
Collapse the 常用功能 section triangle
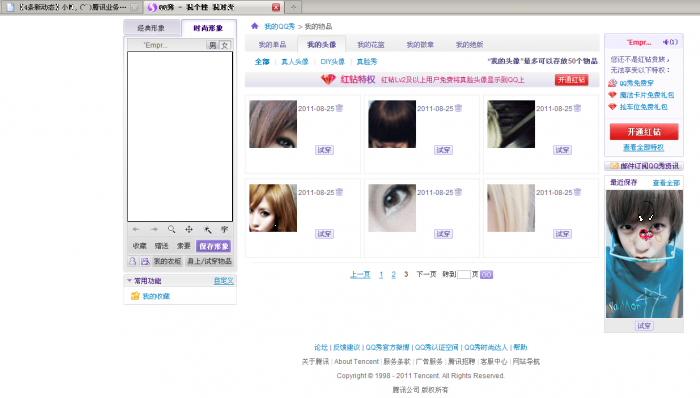(x=129, y=281)
